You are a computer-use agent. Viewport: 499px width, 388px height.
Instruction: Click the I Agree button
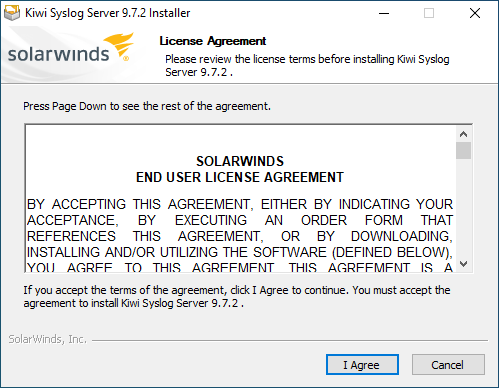click(362, 365)
